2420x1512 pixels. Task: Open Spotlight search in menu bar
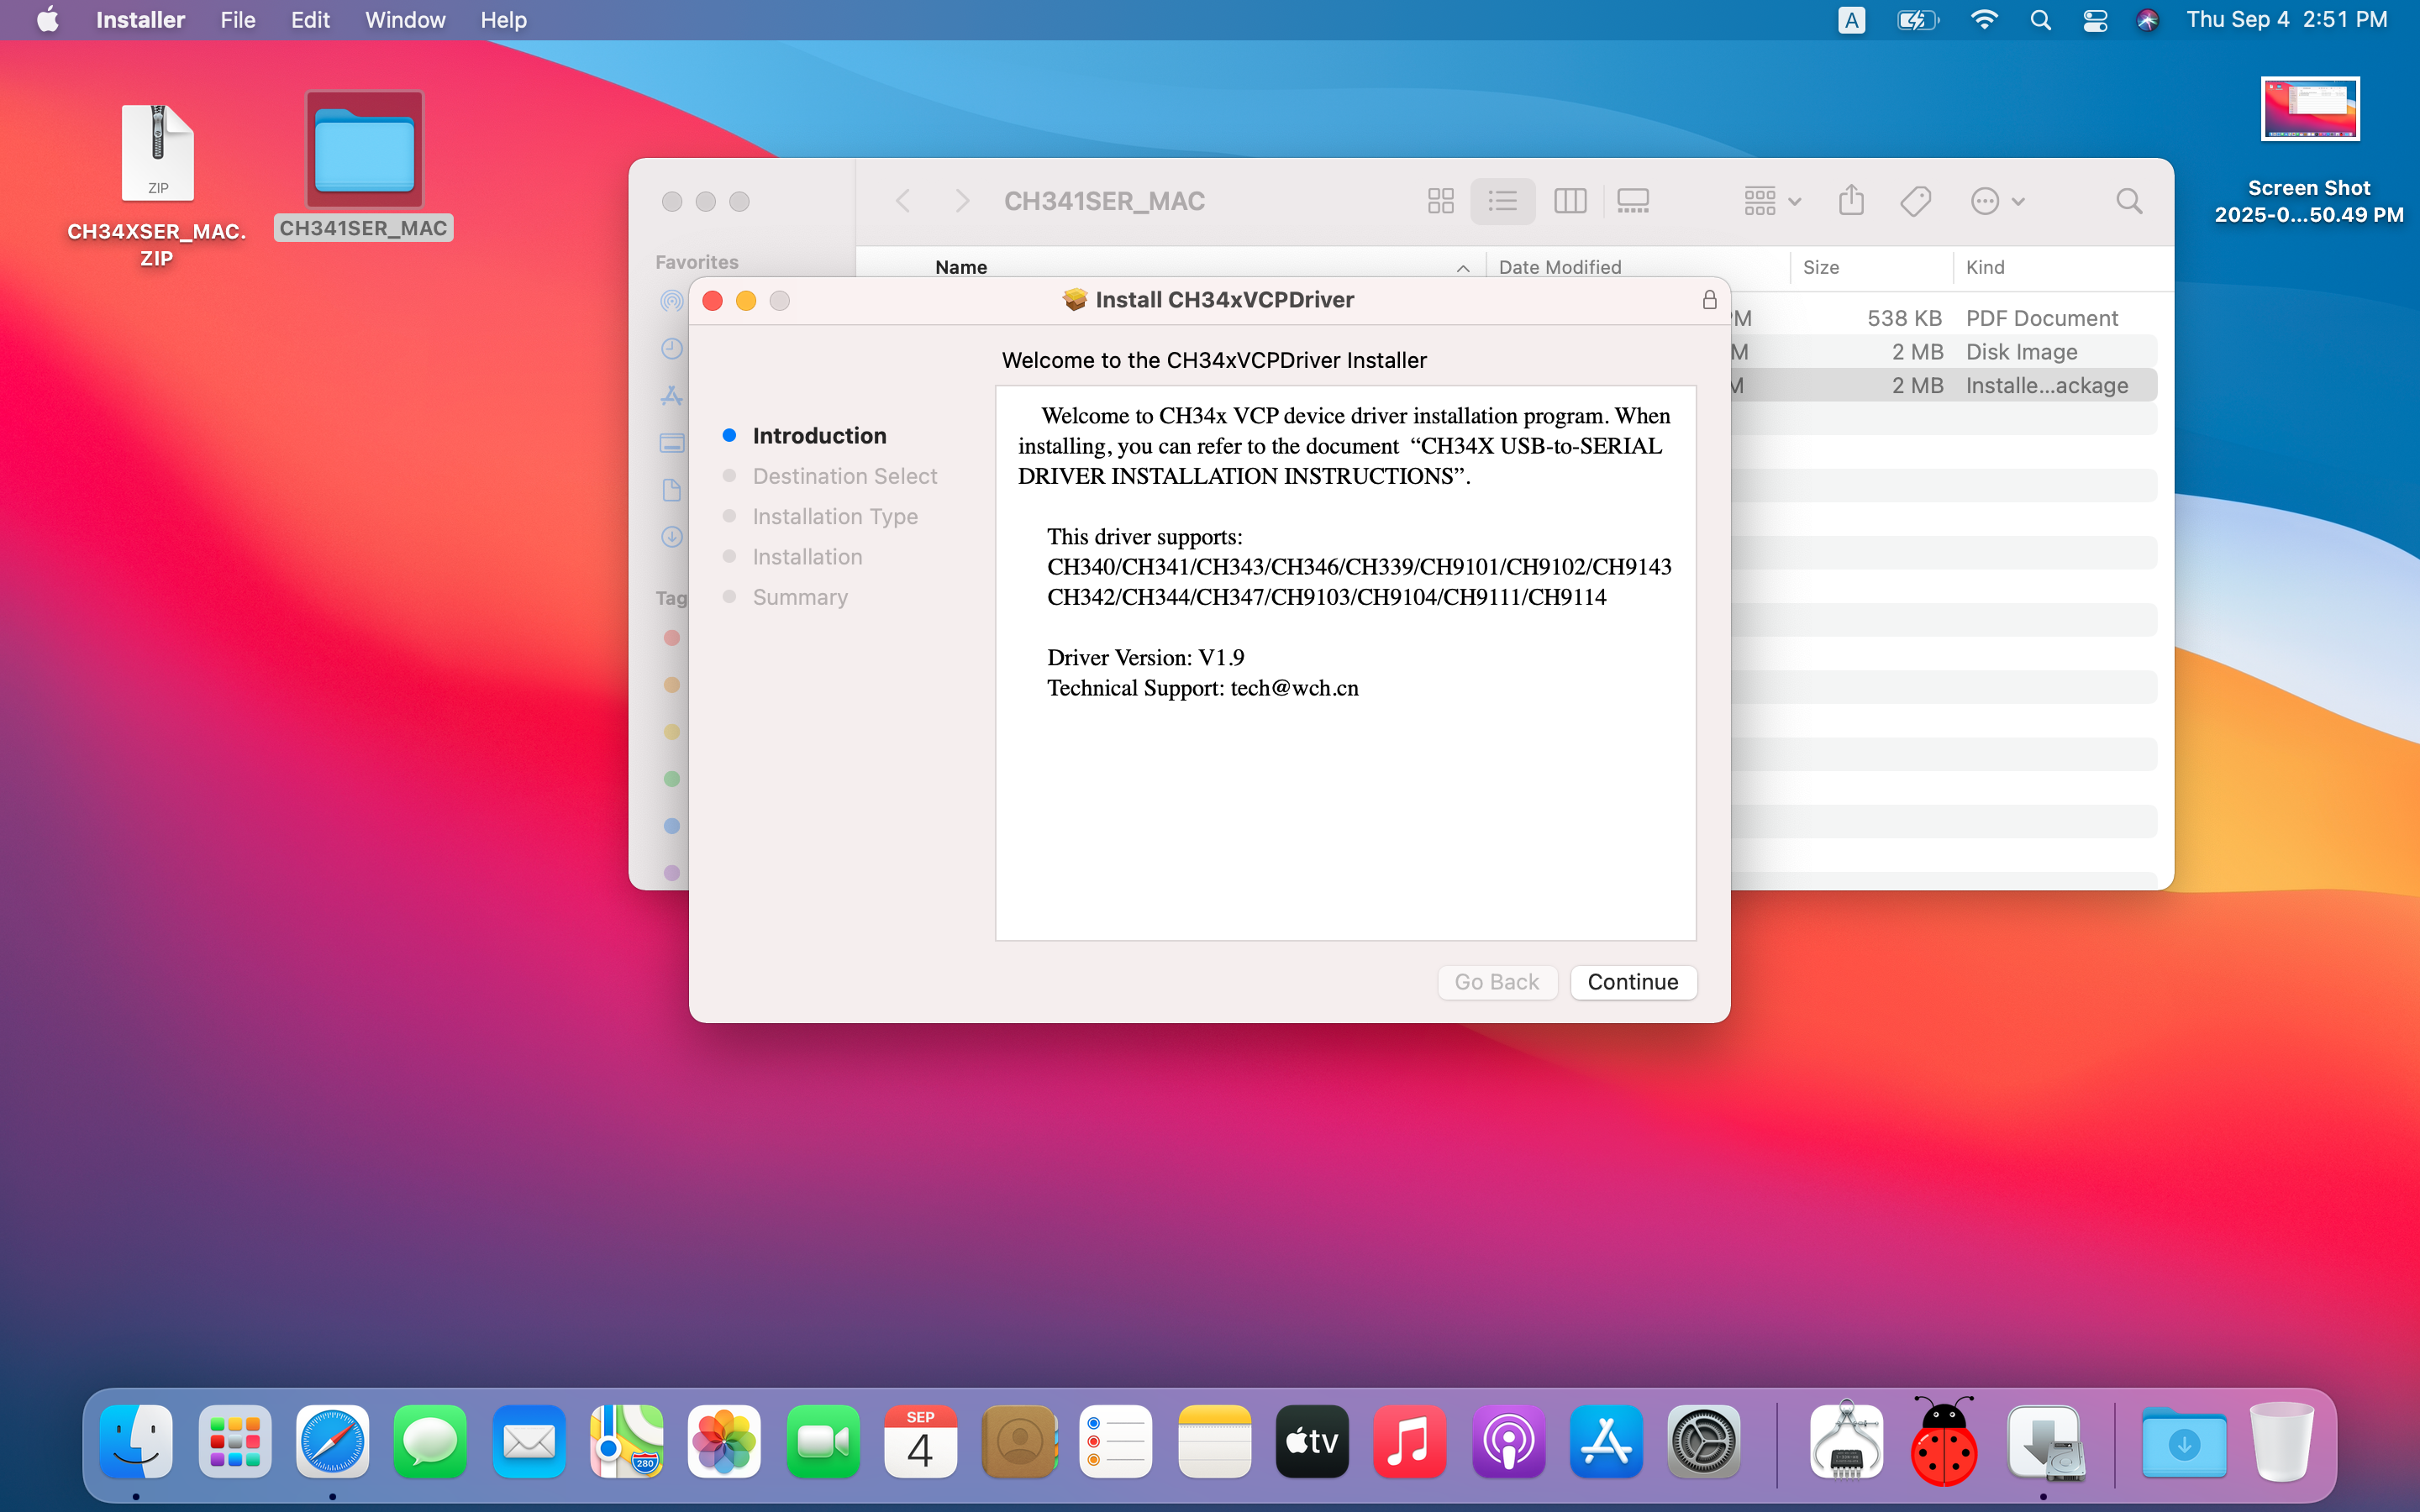(2040, 20)
